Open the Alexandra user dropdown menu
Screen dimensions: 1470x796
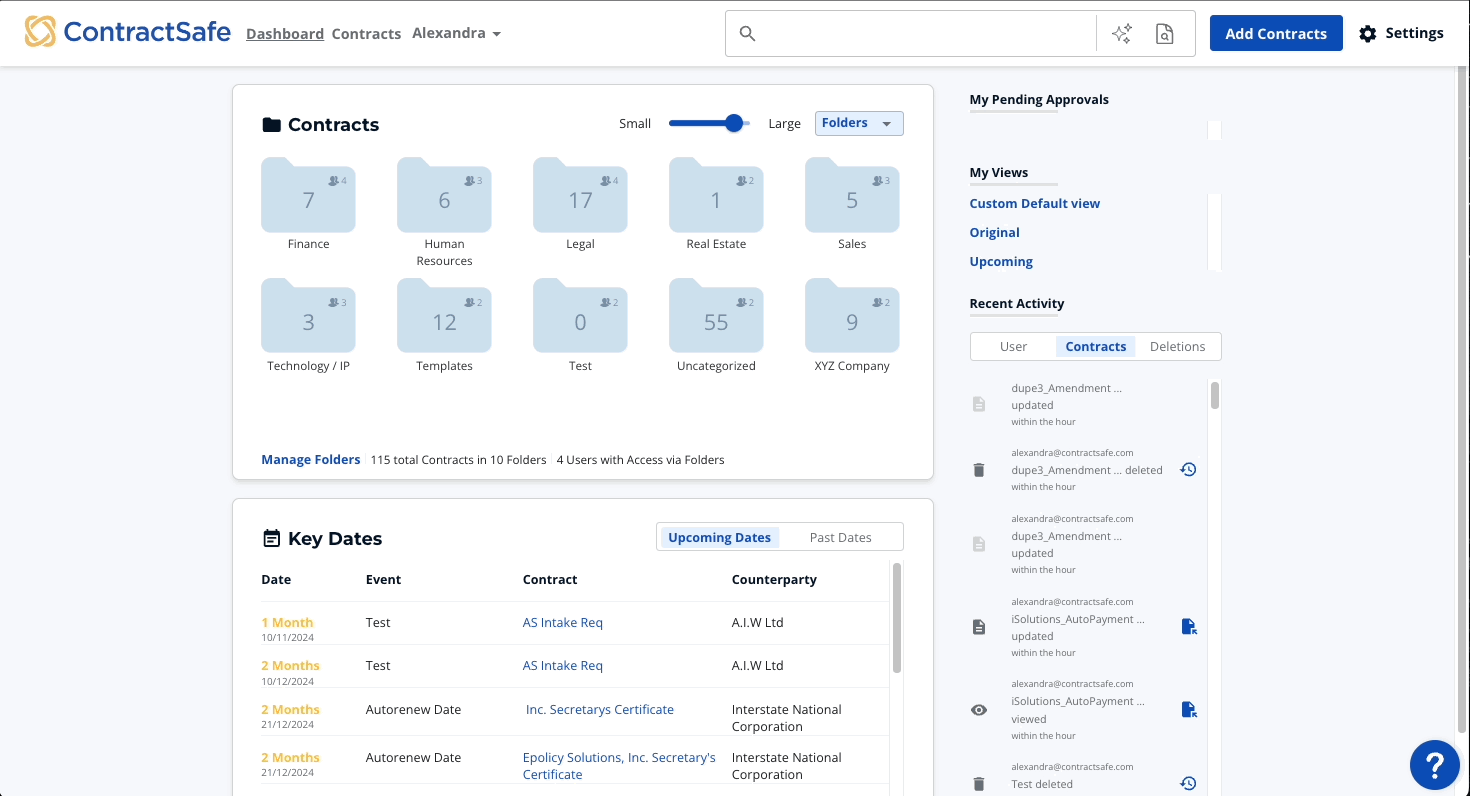pyautogui.click(x=456, y=33)
